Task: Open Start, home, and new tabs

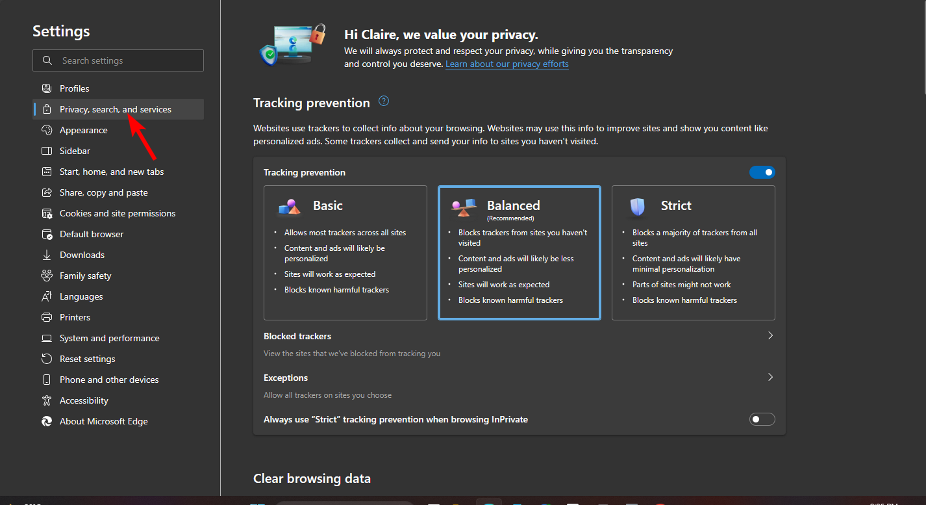Action: (111, 172)
